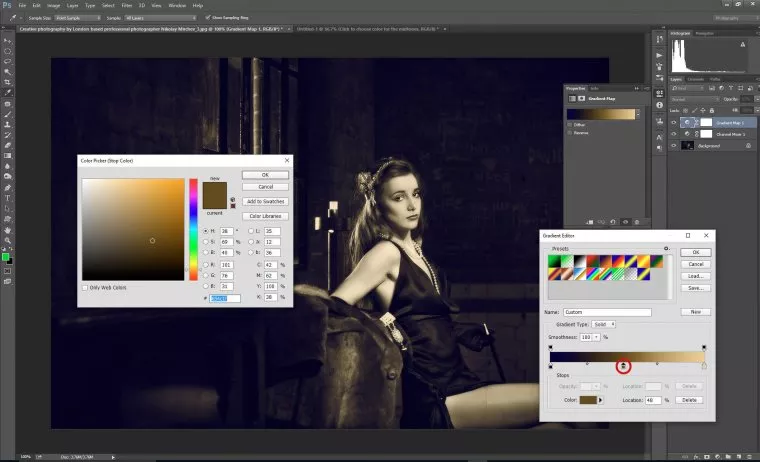Image resolution: width=760 pixels, height=462 pixels.
Task: Switch to the Info tab in Properties panel
Action: click(594, 88)
